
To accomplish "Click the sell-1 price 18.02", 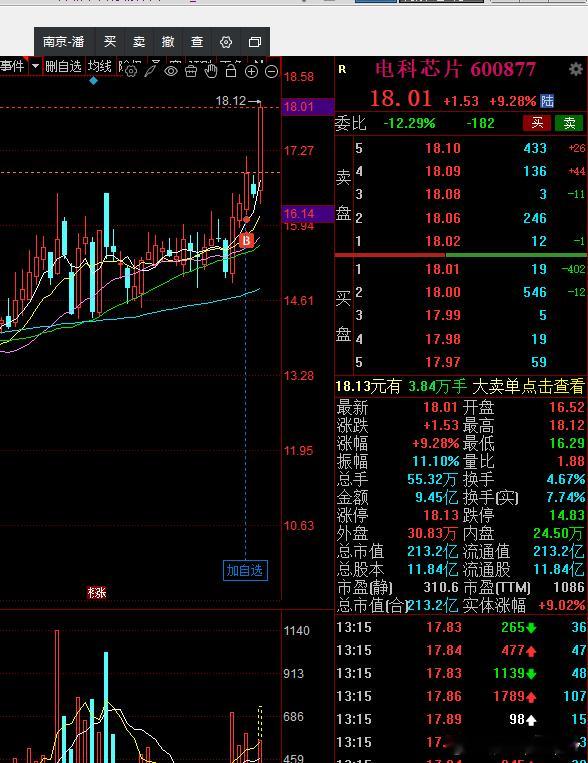I will coord(443,241).
